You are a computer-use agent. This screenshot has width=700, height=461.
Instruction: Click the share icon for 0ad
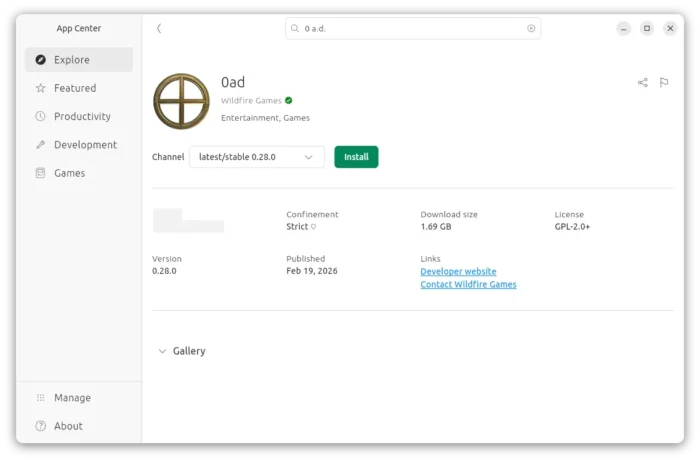(x=642, y=83)
